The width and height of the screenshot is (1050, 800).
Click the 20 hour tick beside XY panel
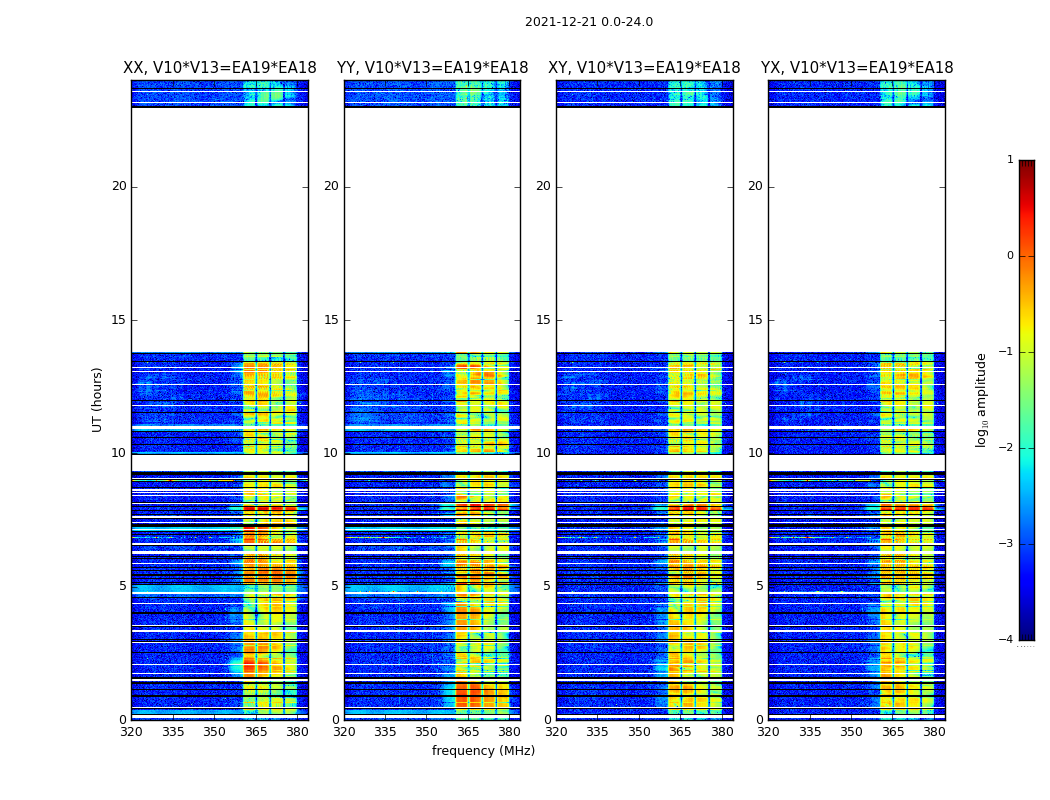click(x=543, y=186)
